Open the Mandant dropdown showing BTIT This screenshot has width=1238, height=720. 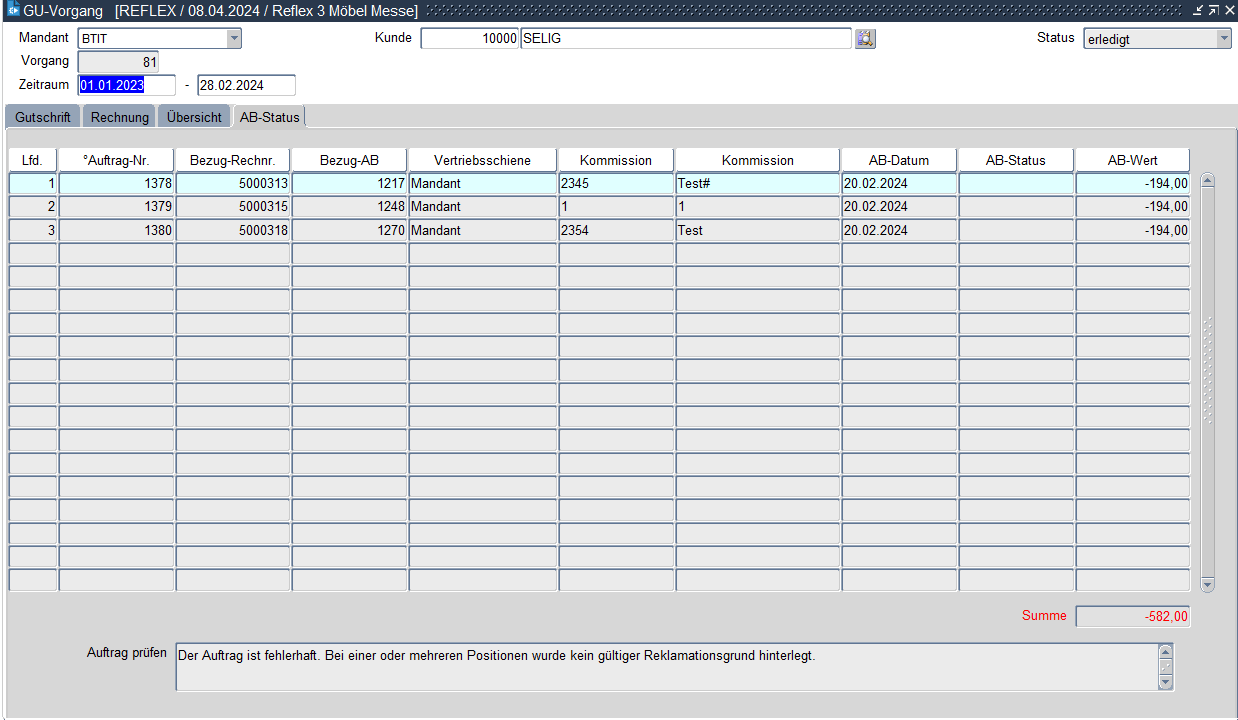(234, 39)
